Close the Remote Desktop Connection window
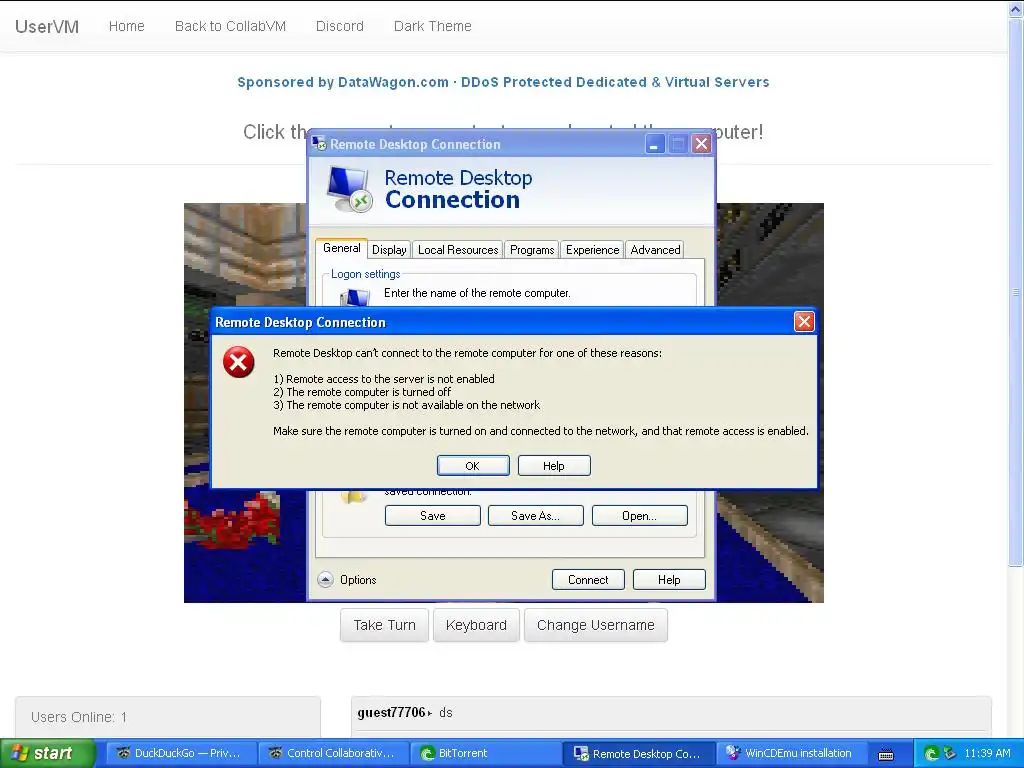Image resolution: width=1024 pixels, height=768 pixels. pos(701,144)
